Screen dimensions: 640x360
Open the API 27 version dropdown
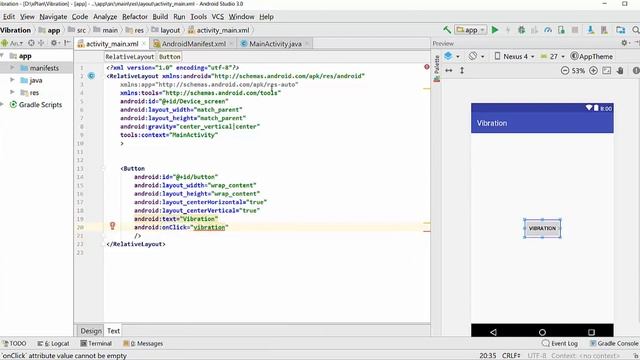tap(553, 56)
